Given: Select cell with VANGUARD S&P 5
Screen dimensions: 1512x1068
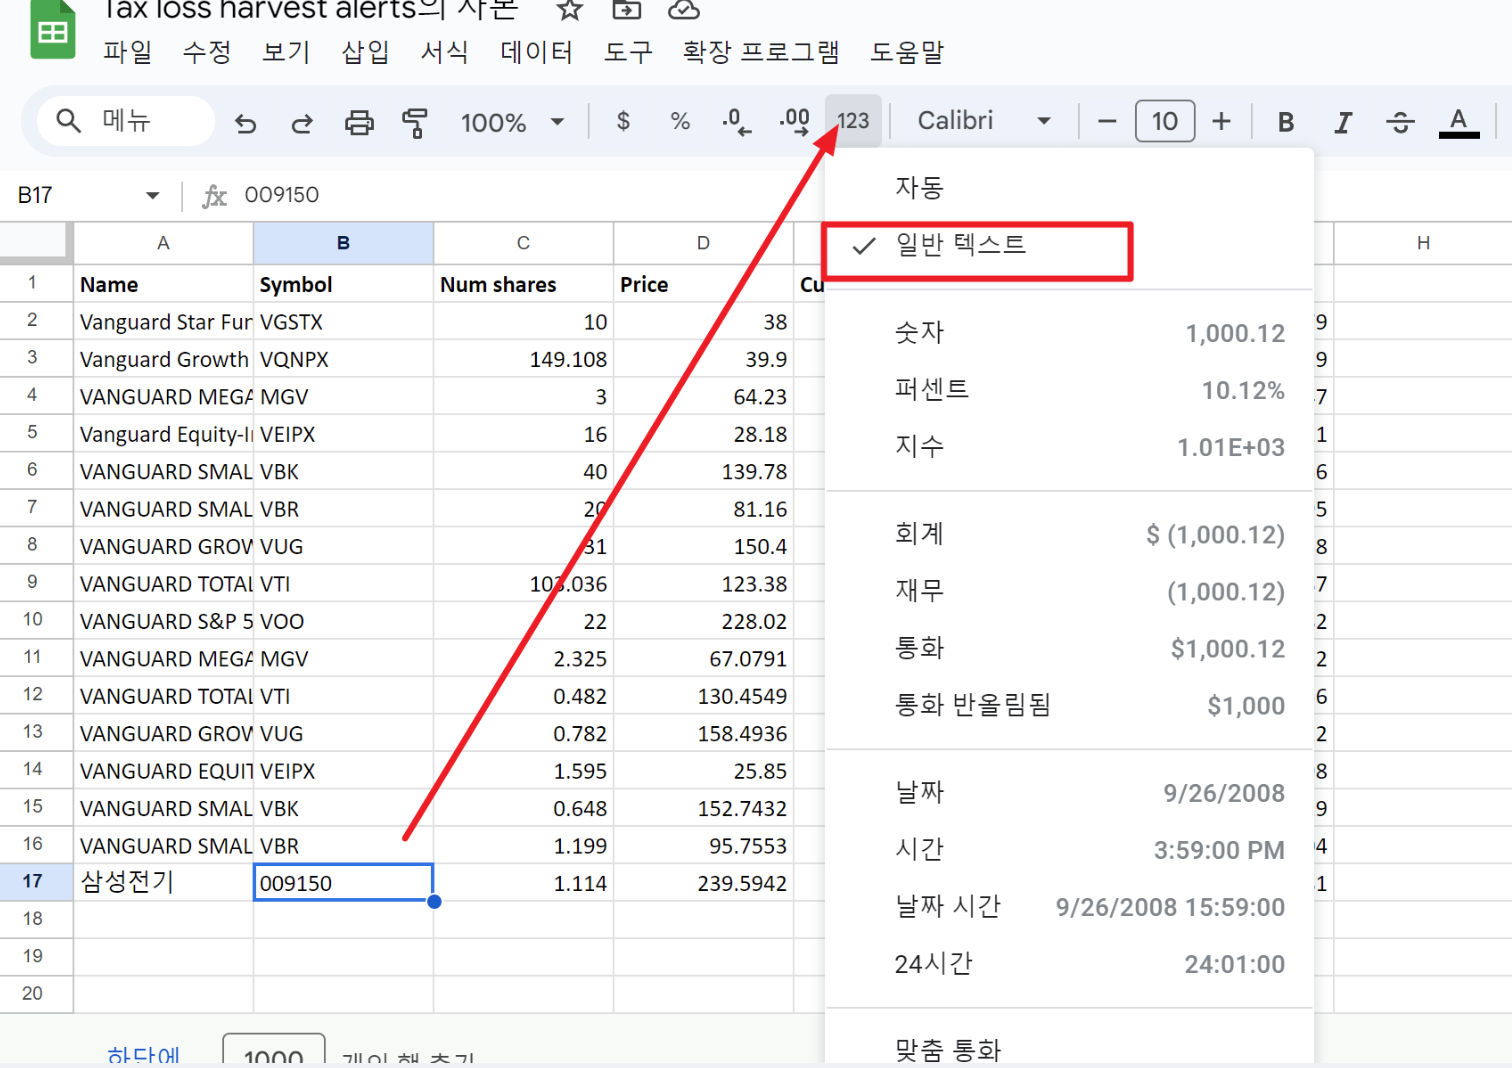Looking at the screenshot, I should 163,621.
